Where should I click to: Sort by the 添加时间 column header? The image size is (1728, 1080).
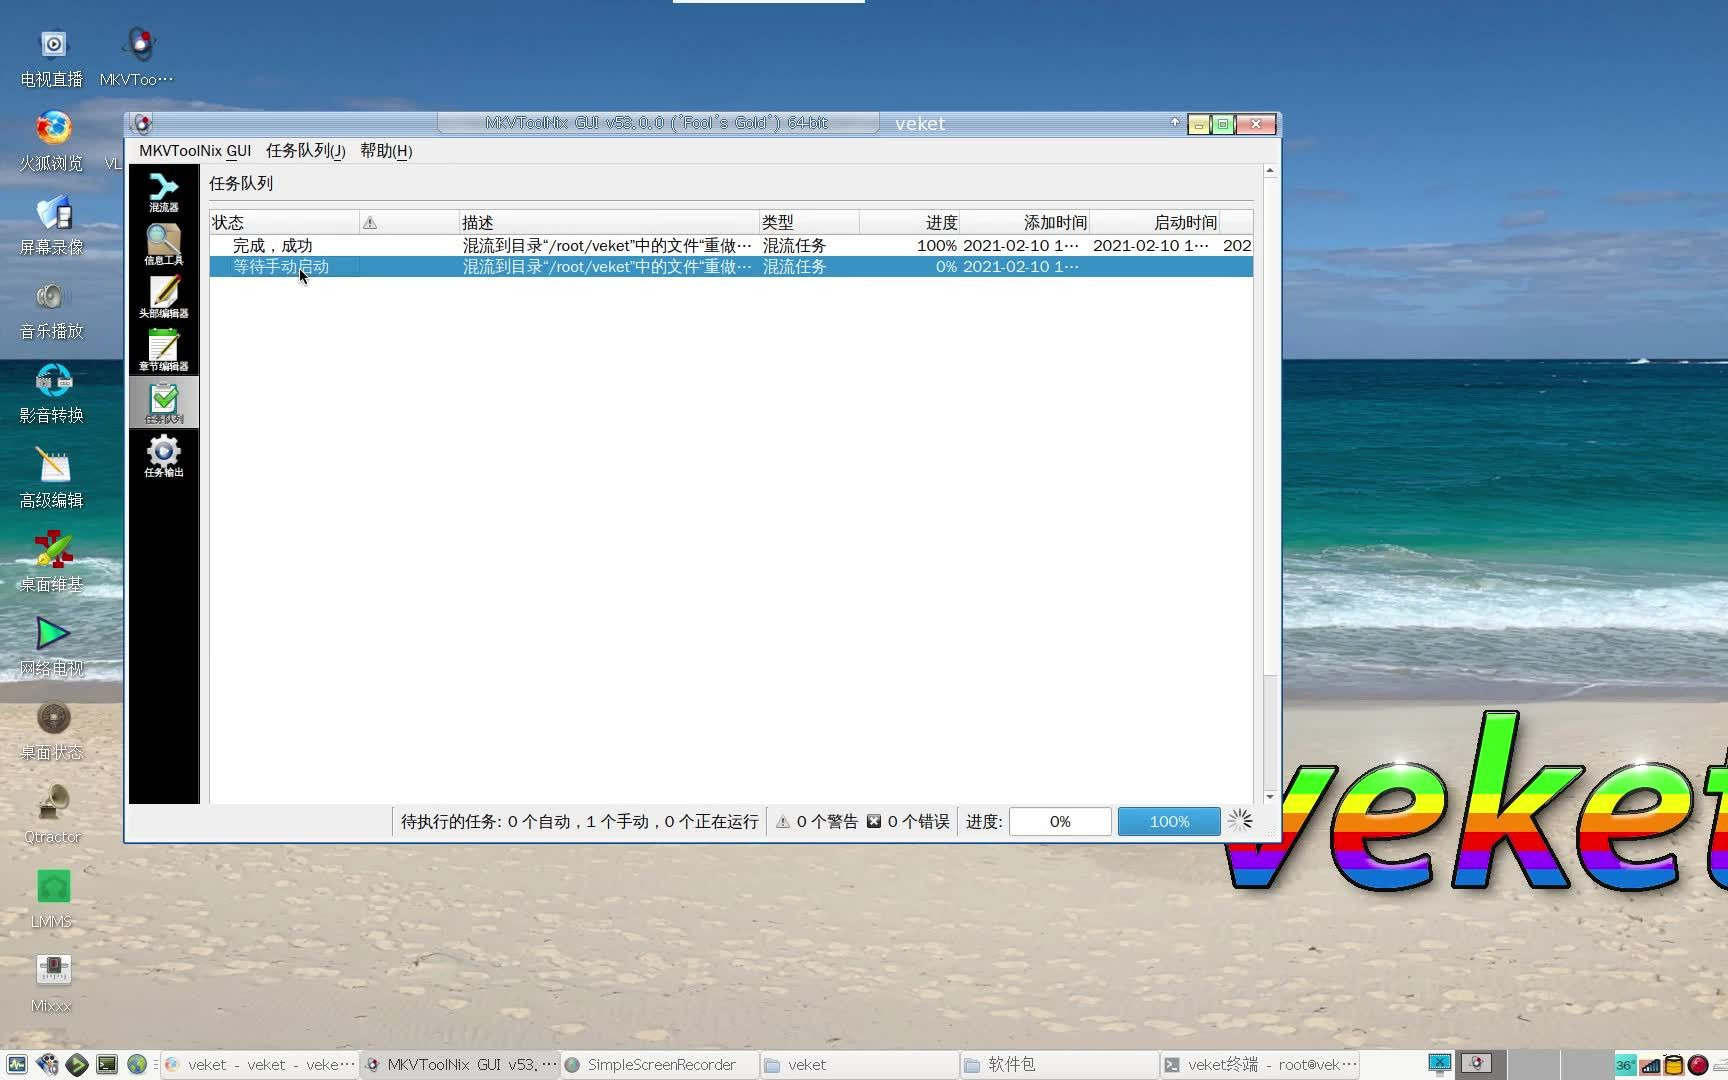(x=1024, y=222)
